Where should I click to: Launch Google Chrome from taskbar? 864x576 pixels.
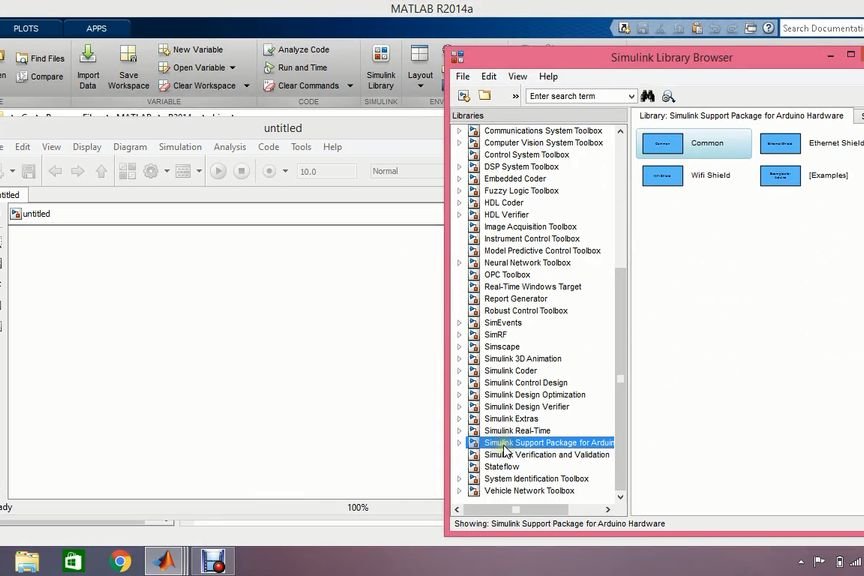tap(120, 561)
